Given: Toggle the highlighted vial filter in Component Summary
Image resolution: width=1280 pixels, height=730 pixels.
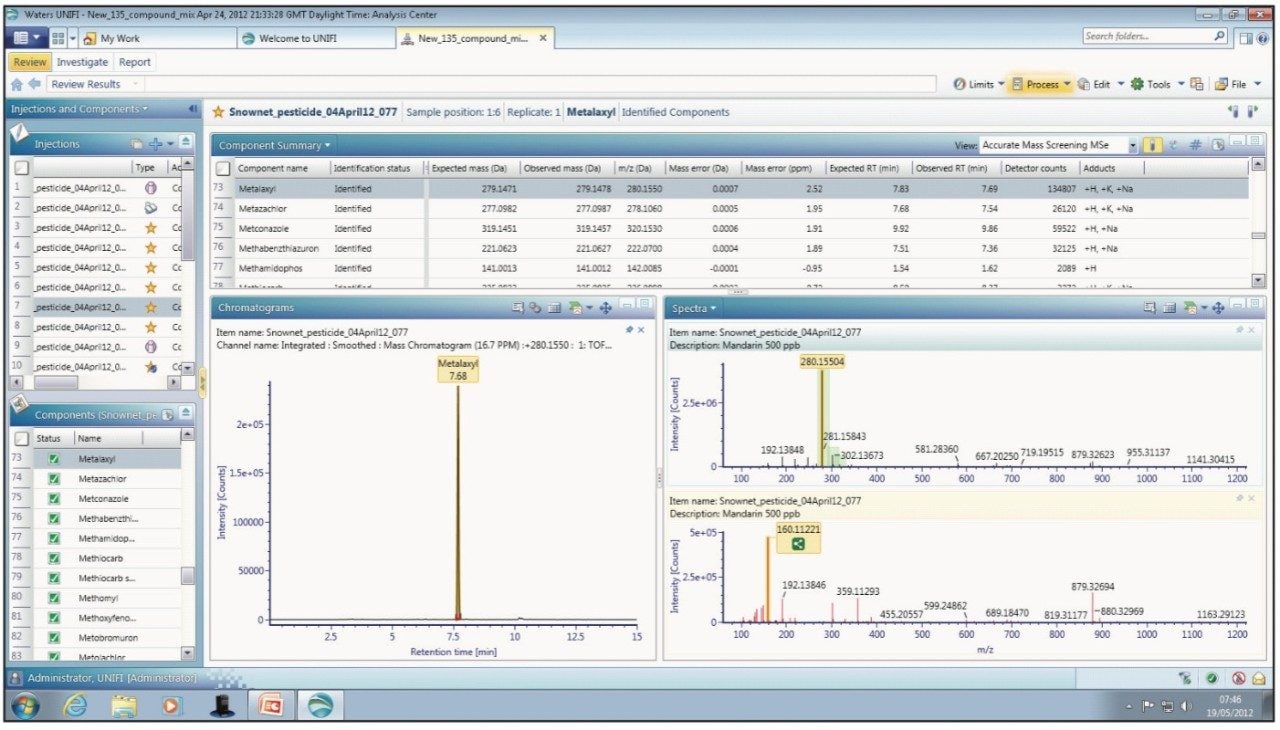Looking at the screenshot, I should click(1153, 145).
